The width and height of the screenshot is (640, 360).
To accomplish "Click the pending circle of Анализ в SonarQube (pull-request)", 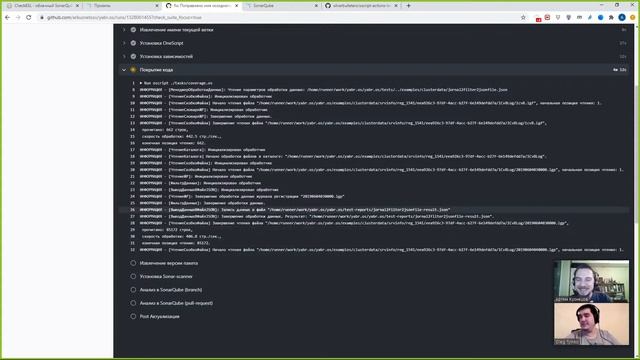I will (x=133, y=303).
